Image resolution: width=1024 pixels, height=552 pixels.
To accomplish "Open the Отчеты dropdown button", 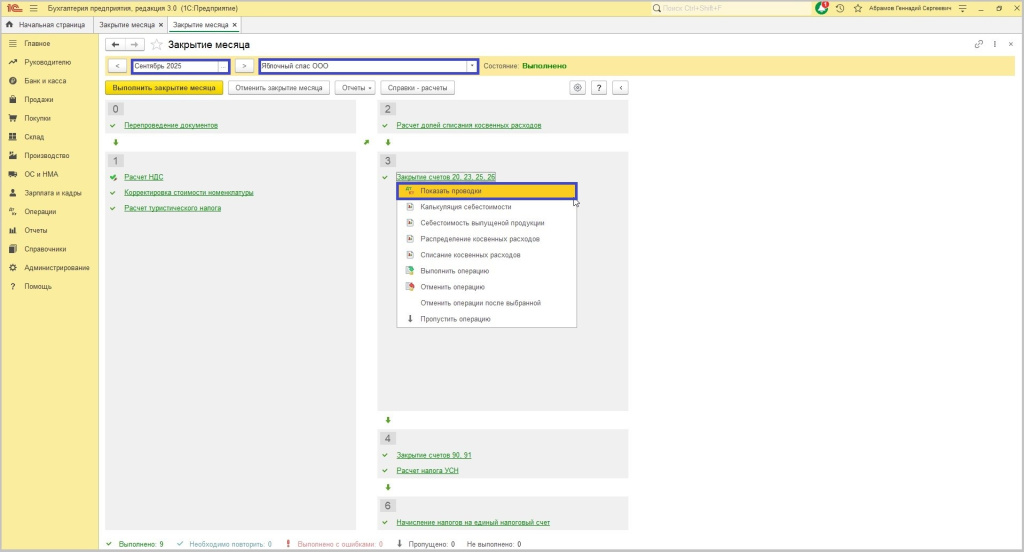I will (356, 88).
